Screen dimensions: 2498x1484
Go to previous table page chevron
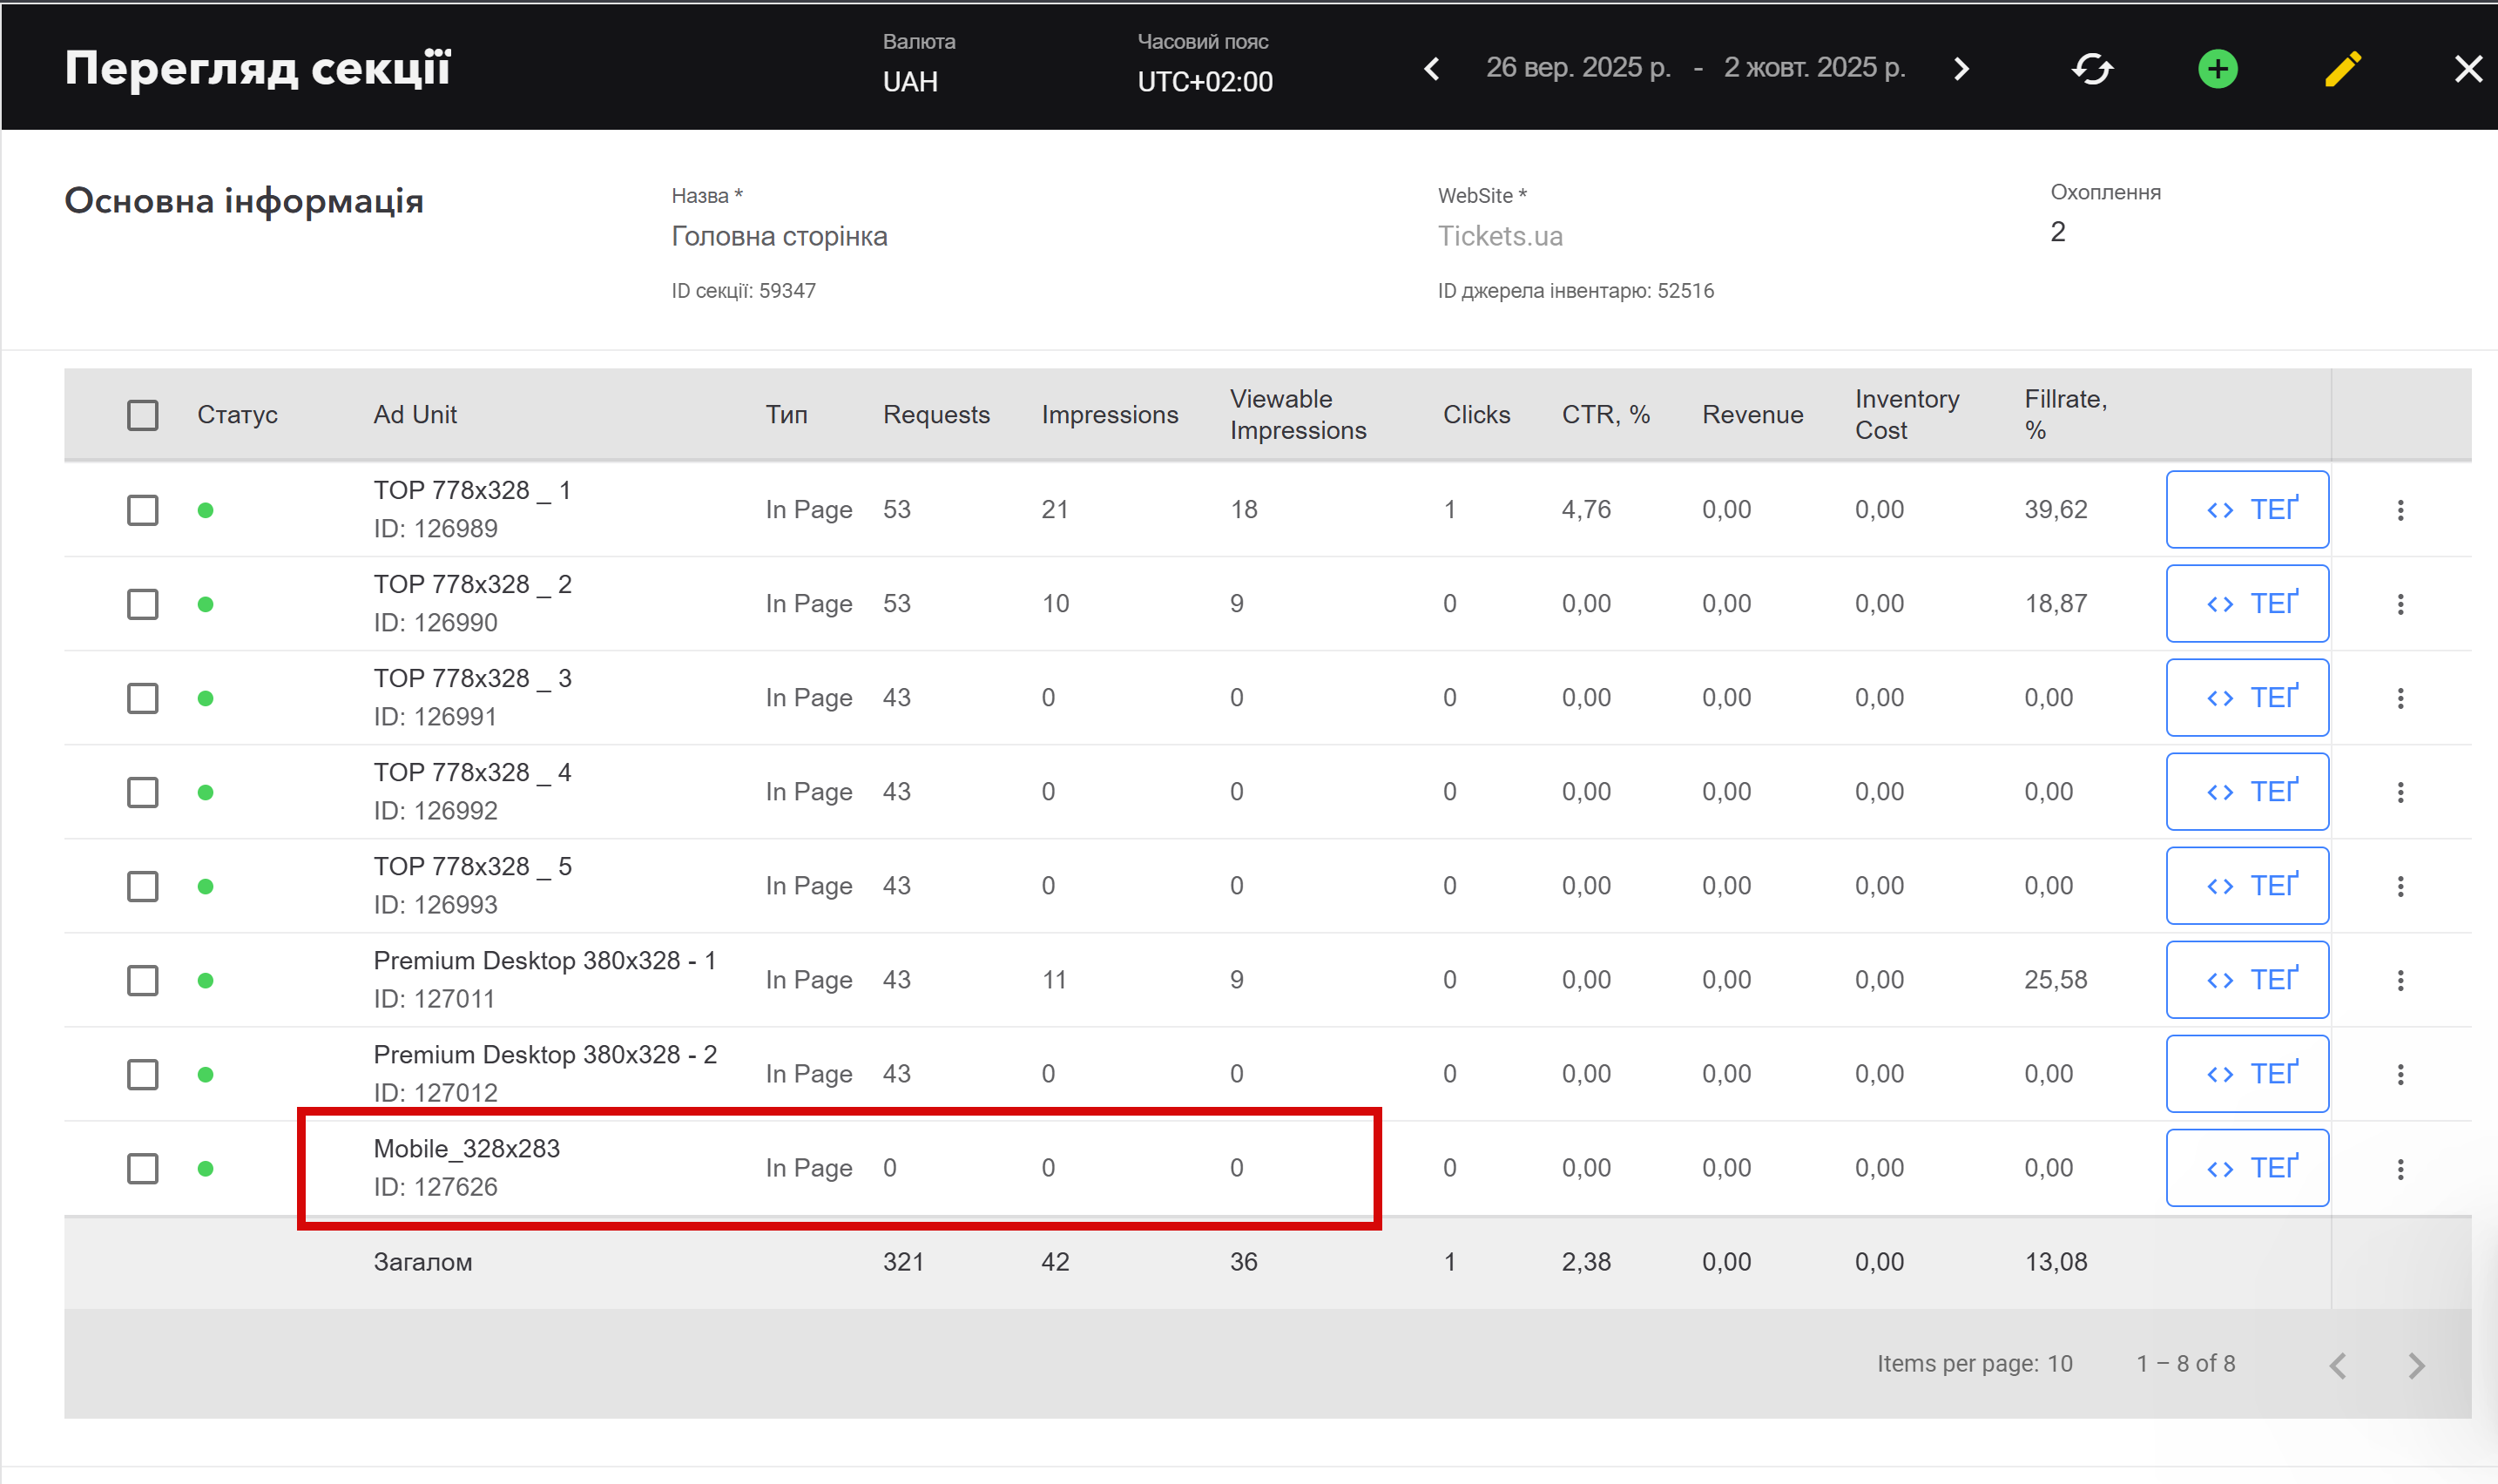(2338, 1365)
